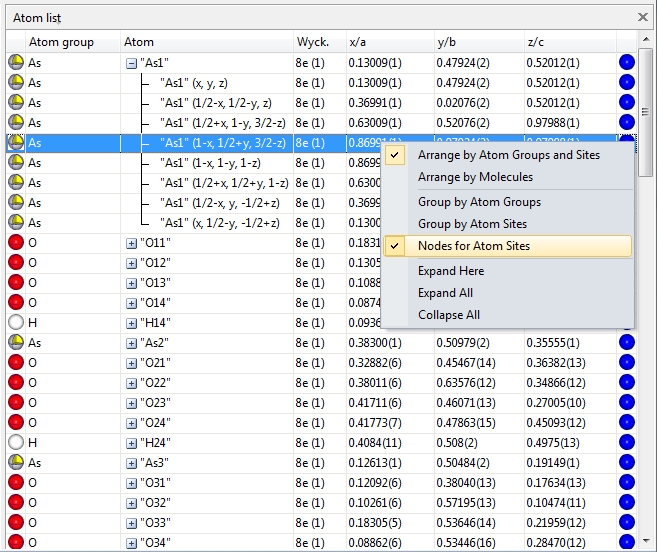Click the blue color swatch for O21
657x552 pixels.
626,363
